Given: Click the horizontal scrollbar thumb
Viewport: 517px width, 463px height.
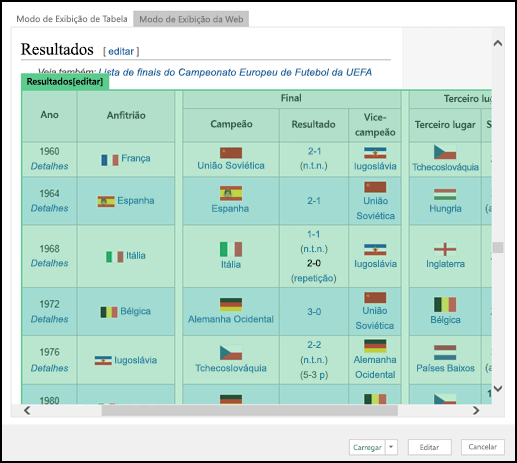Looking at the screenshot, I should (x=249, y=410).
